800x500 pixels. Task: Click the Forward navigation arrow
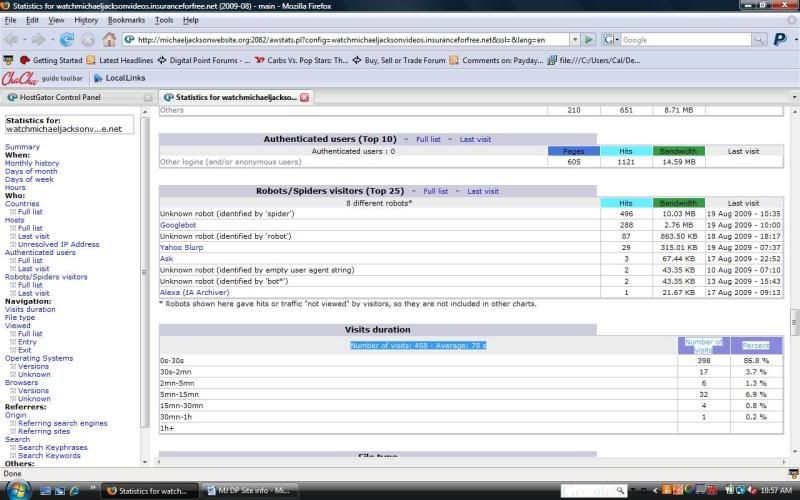38,39
